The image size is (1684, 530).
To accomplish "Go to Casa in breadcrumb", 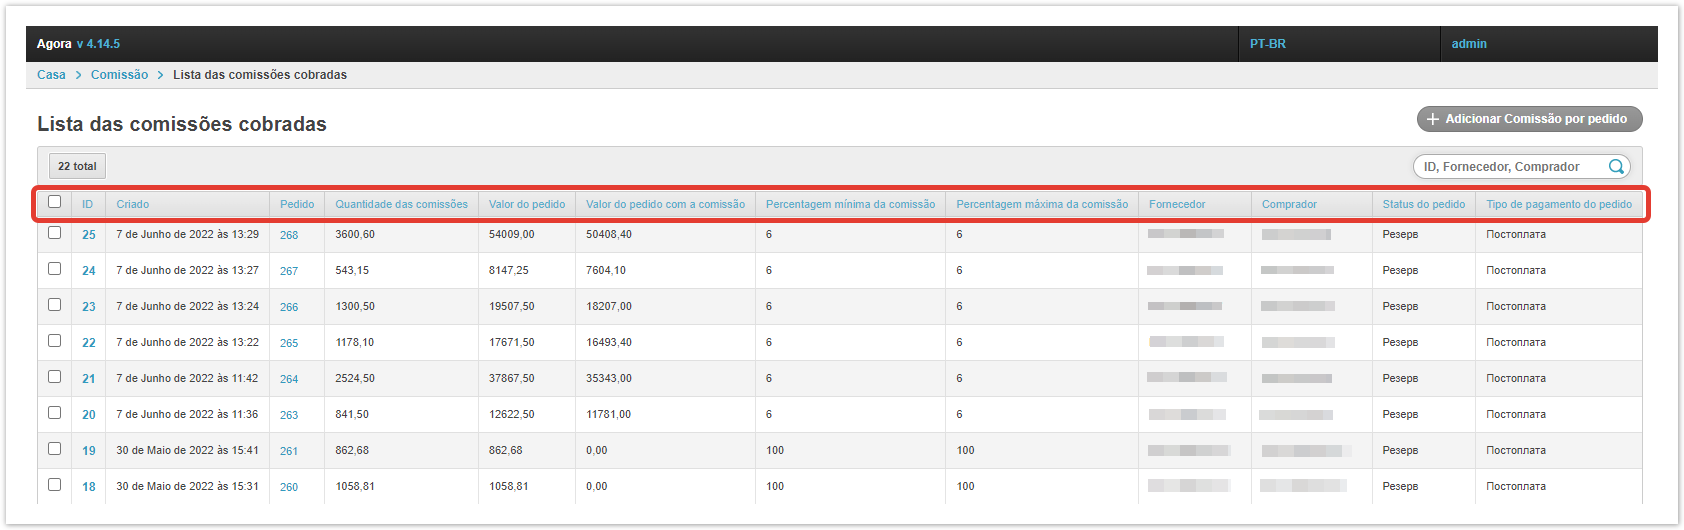I will [51, 75].
